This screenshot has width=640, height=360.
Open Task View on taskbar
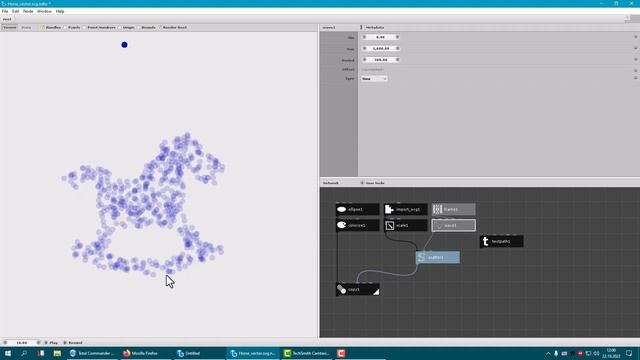41,353
